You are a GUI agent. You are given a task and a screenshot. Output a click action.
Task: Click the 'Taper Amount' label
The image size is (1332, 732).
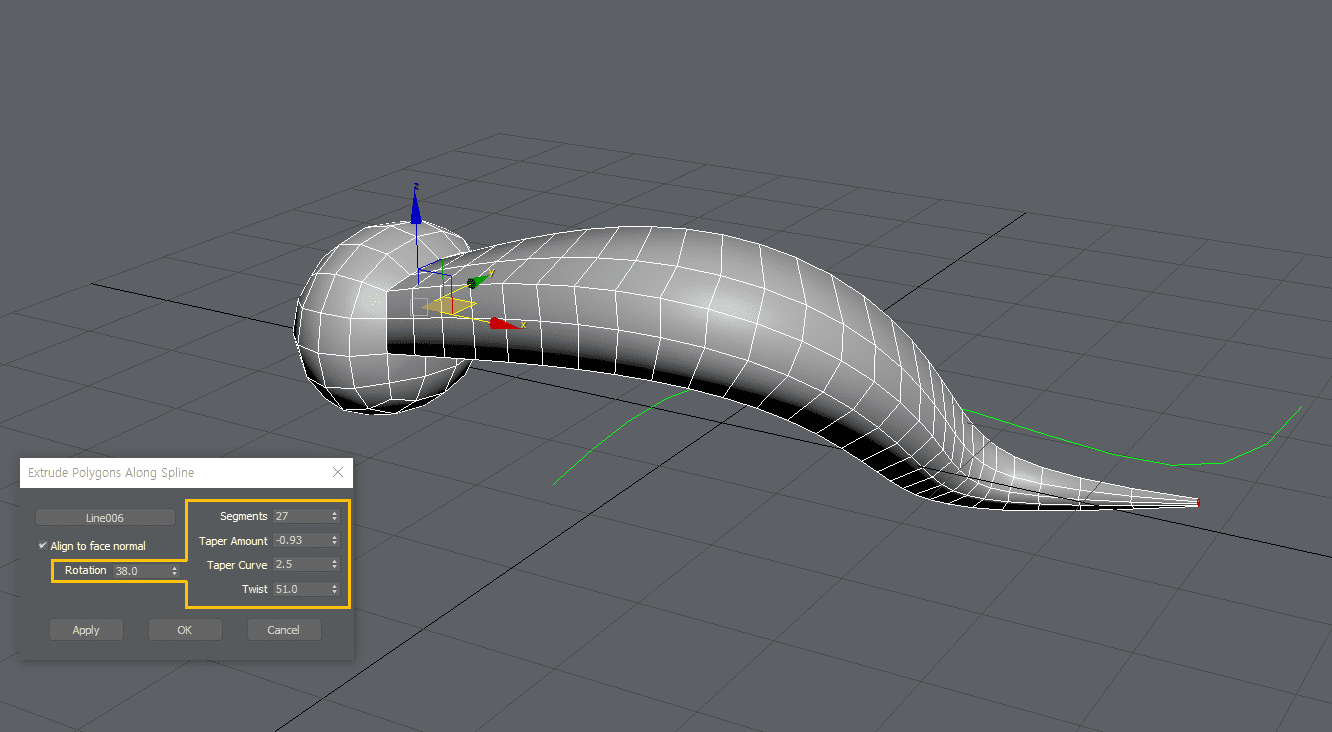(234, 541)
